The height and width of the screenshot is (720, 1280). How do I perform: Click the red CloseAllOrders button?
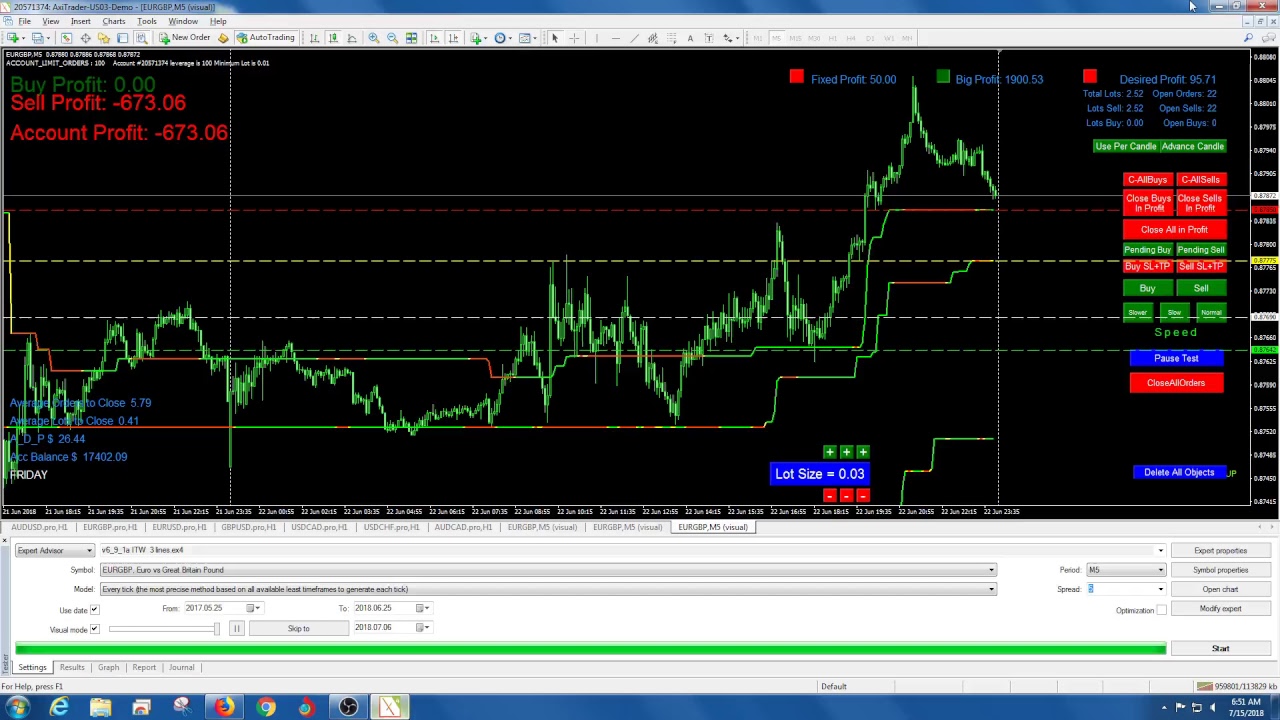(1176, 383)
